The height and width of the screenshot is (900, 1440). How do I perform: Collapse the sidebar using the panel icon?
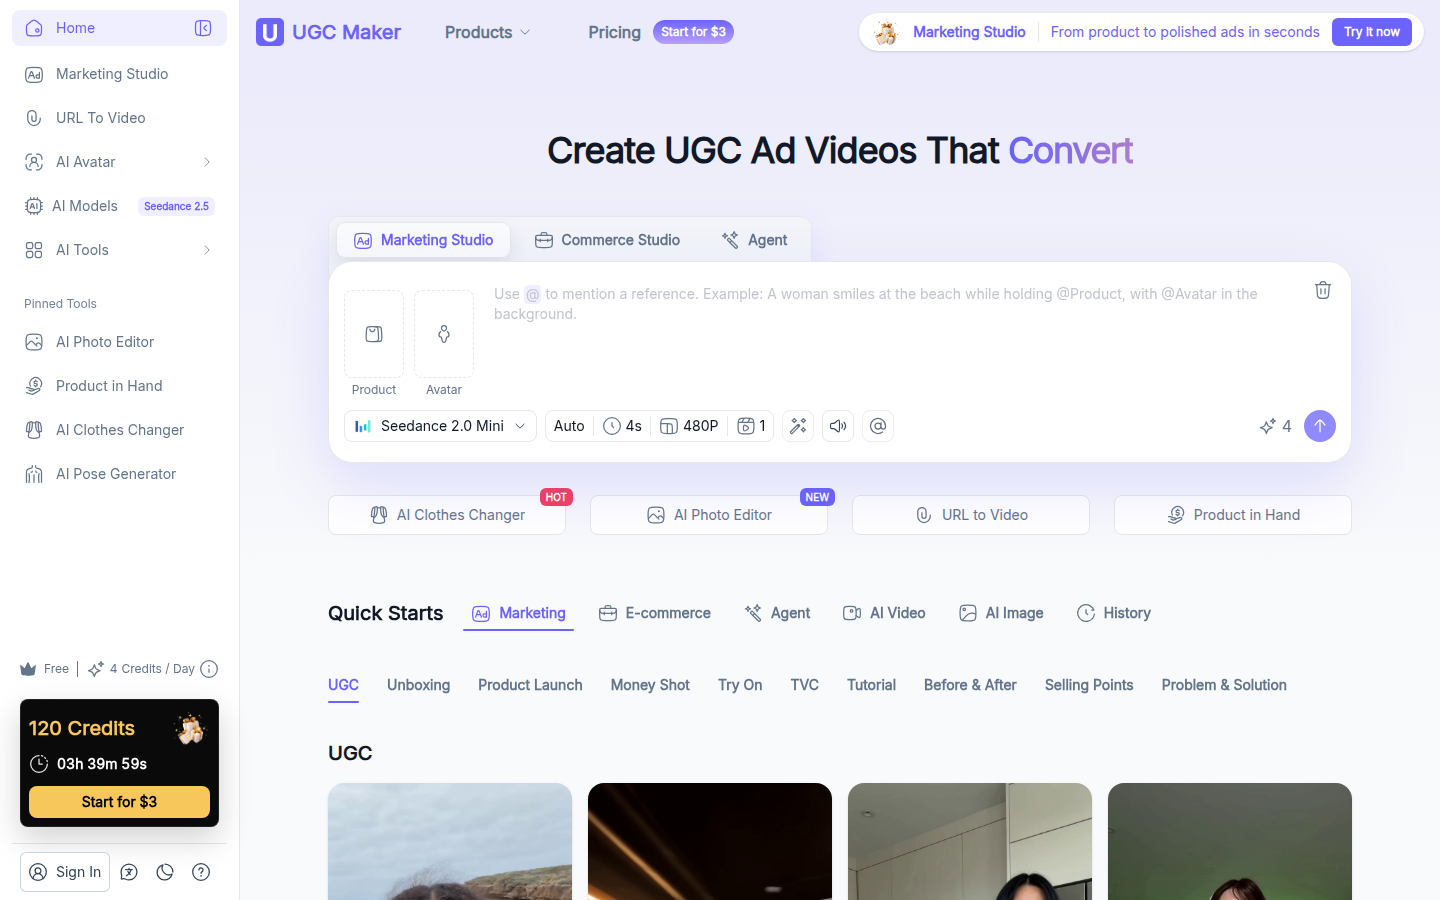click(x=203, y=28)
